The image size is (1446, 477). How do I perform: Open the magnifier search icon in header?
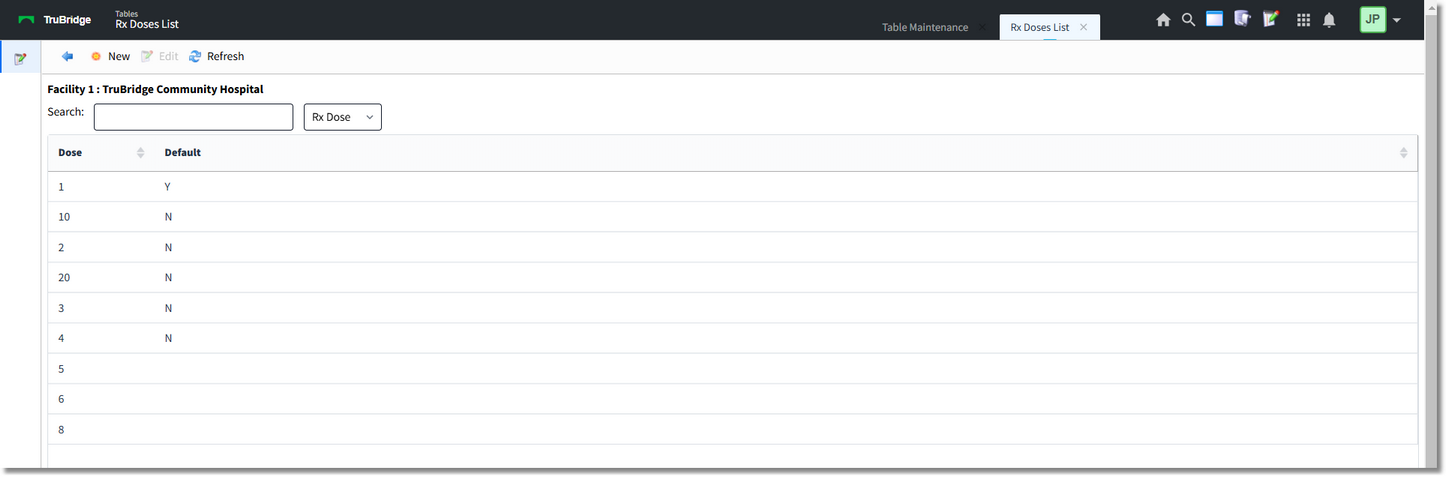1188,19
